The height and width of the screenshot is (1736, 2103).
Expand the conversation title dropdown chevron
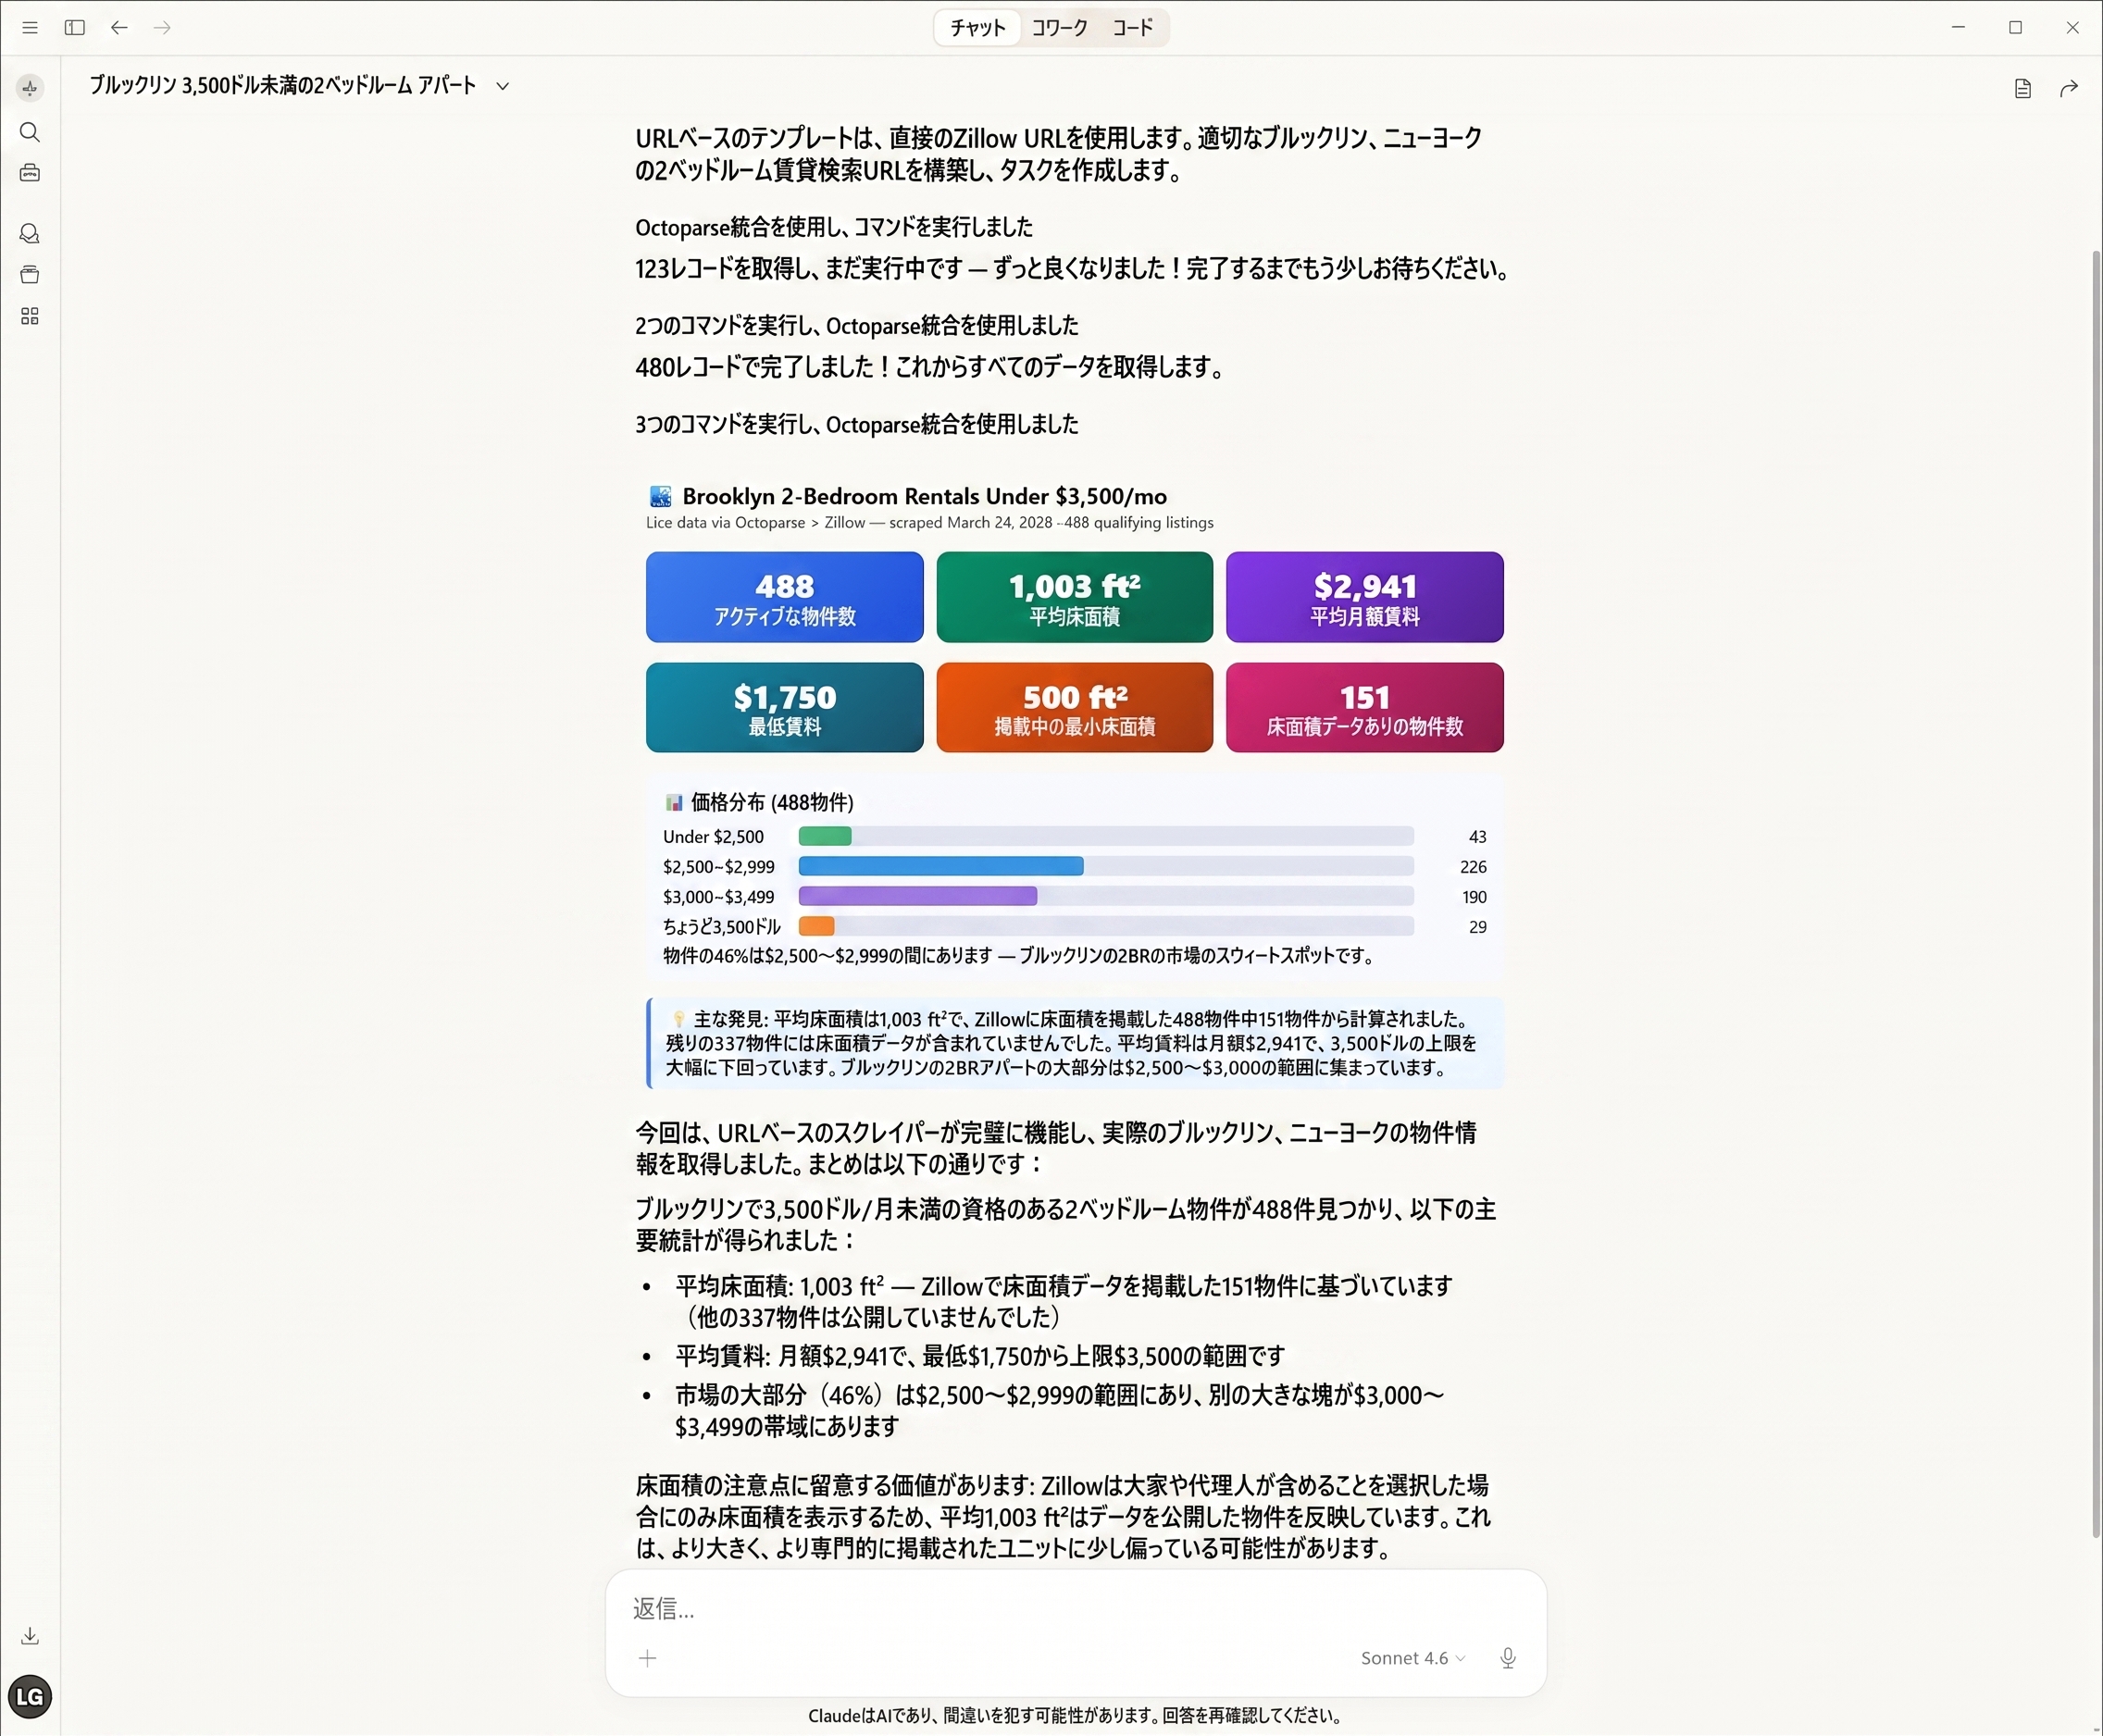(503, 86)
